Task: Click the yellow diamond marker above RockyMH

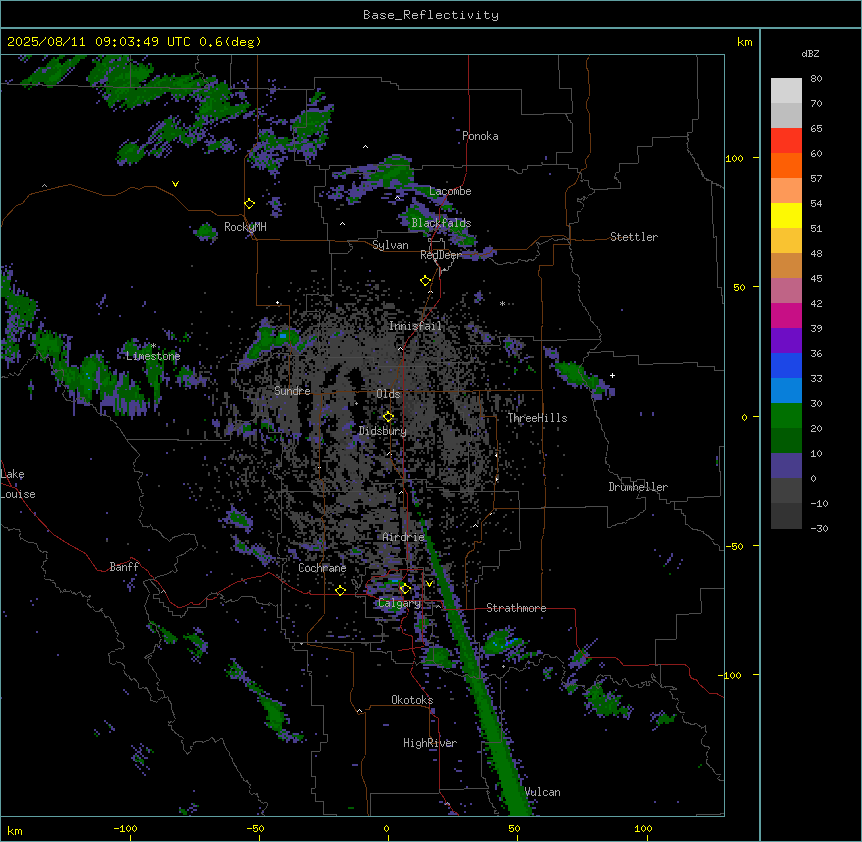Action: [x=249, y=204]
